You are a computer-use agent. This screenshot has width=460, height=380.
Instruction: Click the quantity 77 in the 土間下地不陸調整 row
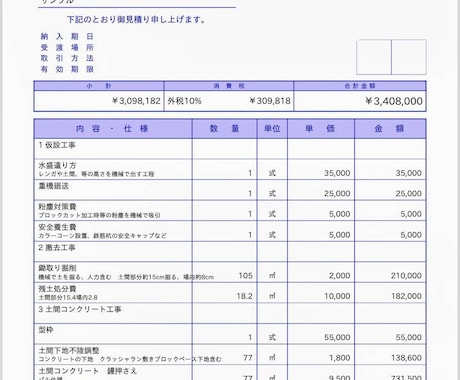[248, 358]
